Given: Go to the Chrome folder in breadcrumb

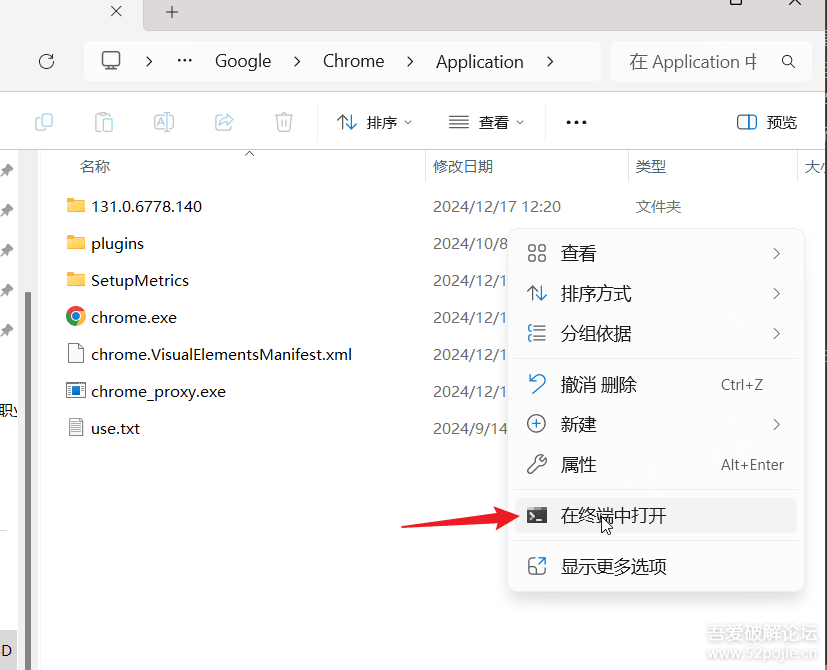Looking at the screenshot, I should 353,61.
